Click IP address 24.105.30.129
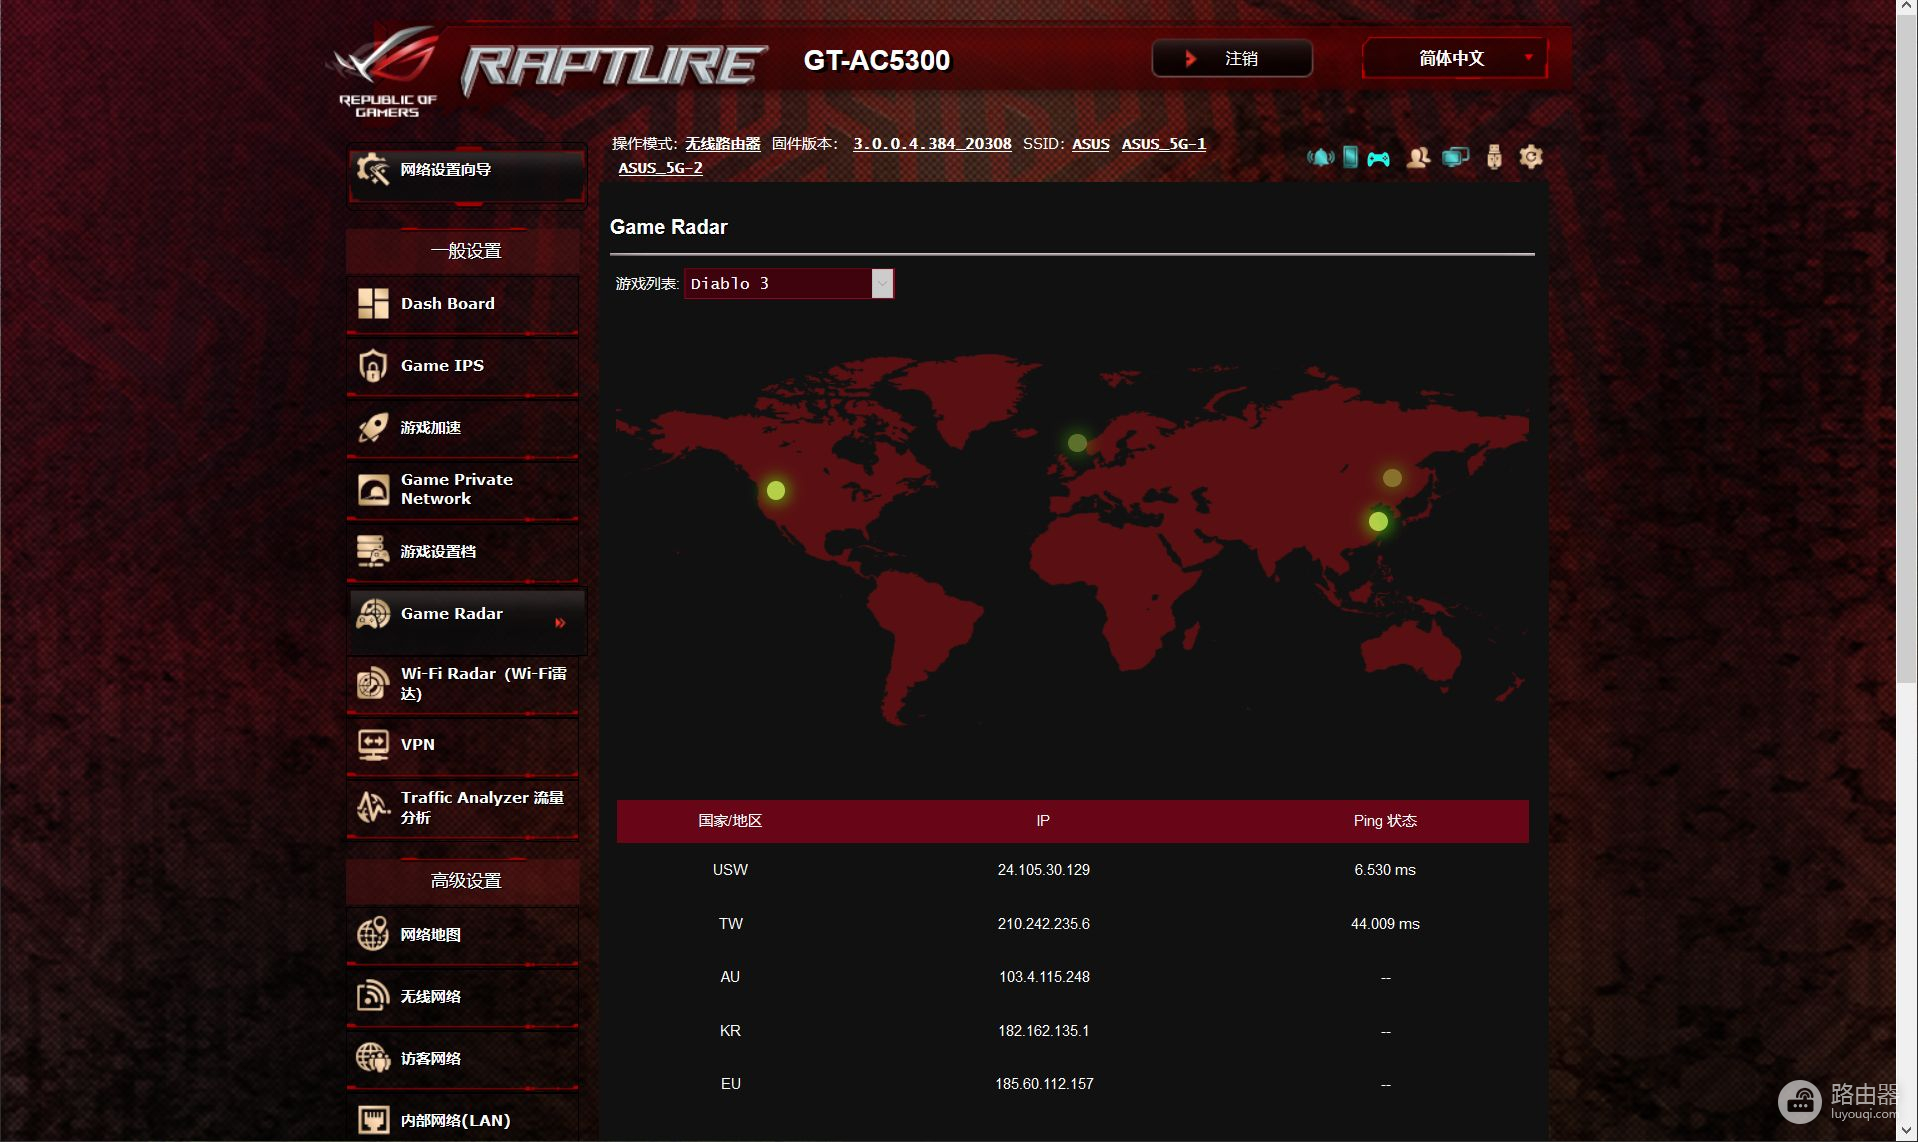1918x1142 pixels. (x=1043, y=870)
